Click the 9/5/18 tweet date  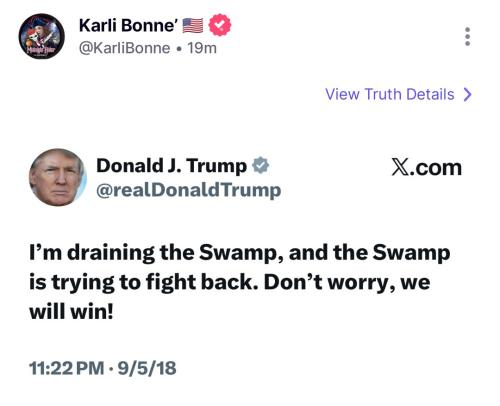click(147, 368)
